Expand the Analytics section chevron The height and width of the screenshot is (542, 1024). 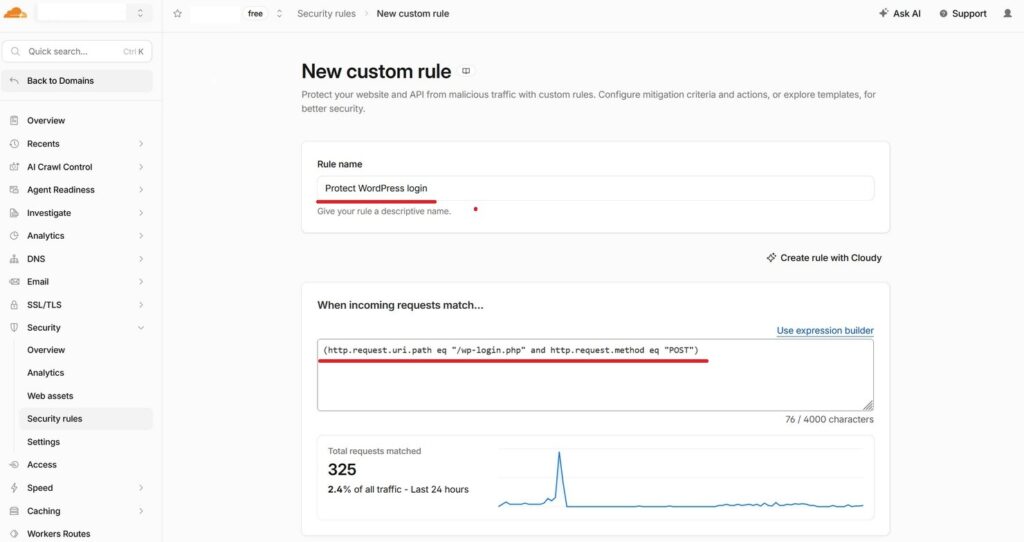point(141,236)
